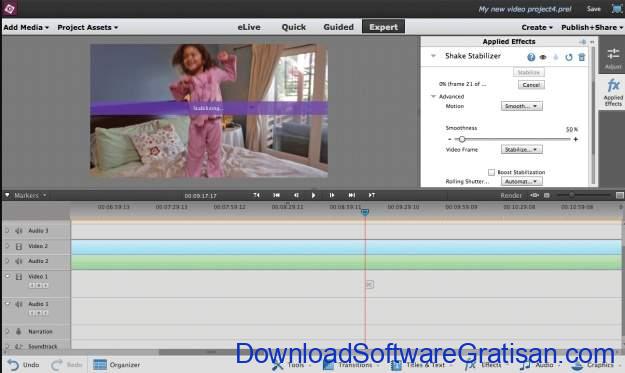Click the playhead marker on ruler
Viewport: 625px width, 373px height.
click(x=365, y=212)
